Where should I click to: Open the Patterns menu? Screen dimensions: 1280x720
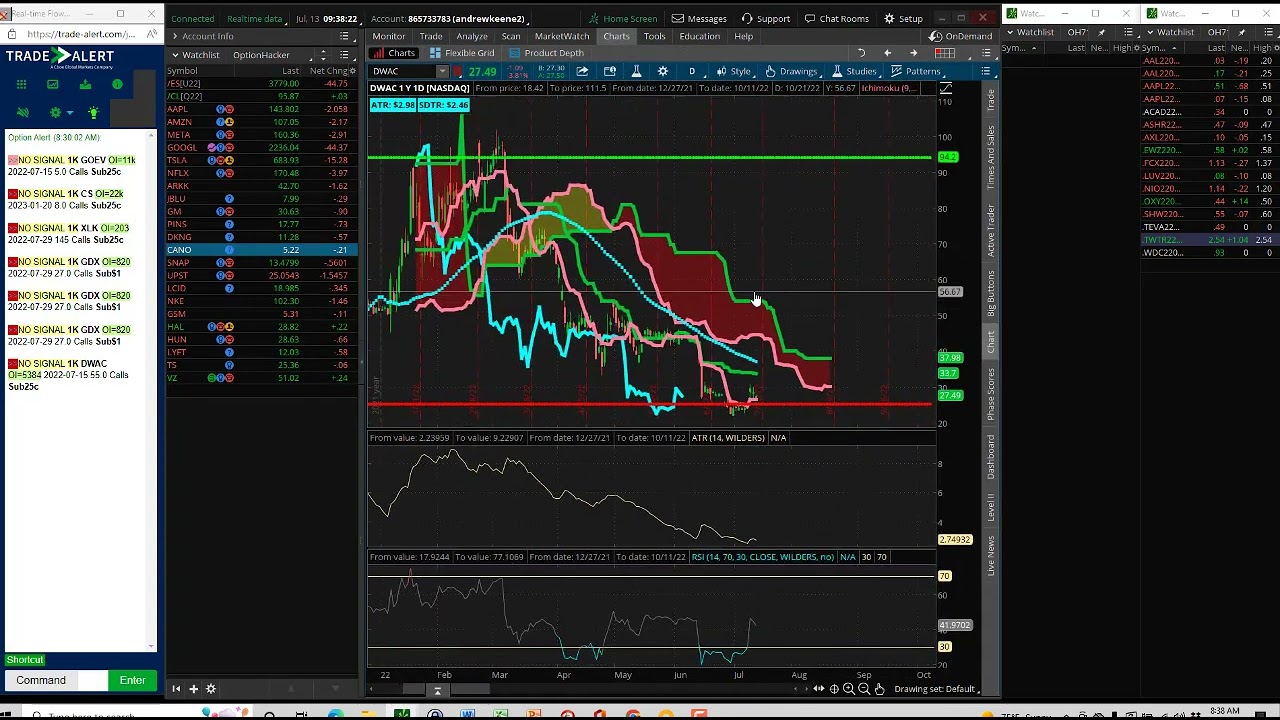pyautogui.click(x=916, y=71)
